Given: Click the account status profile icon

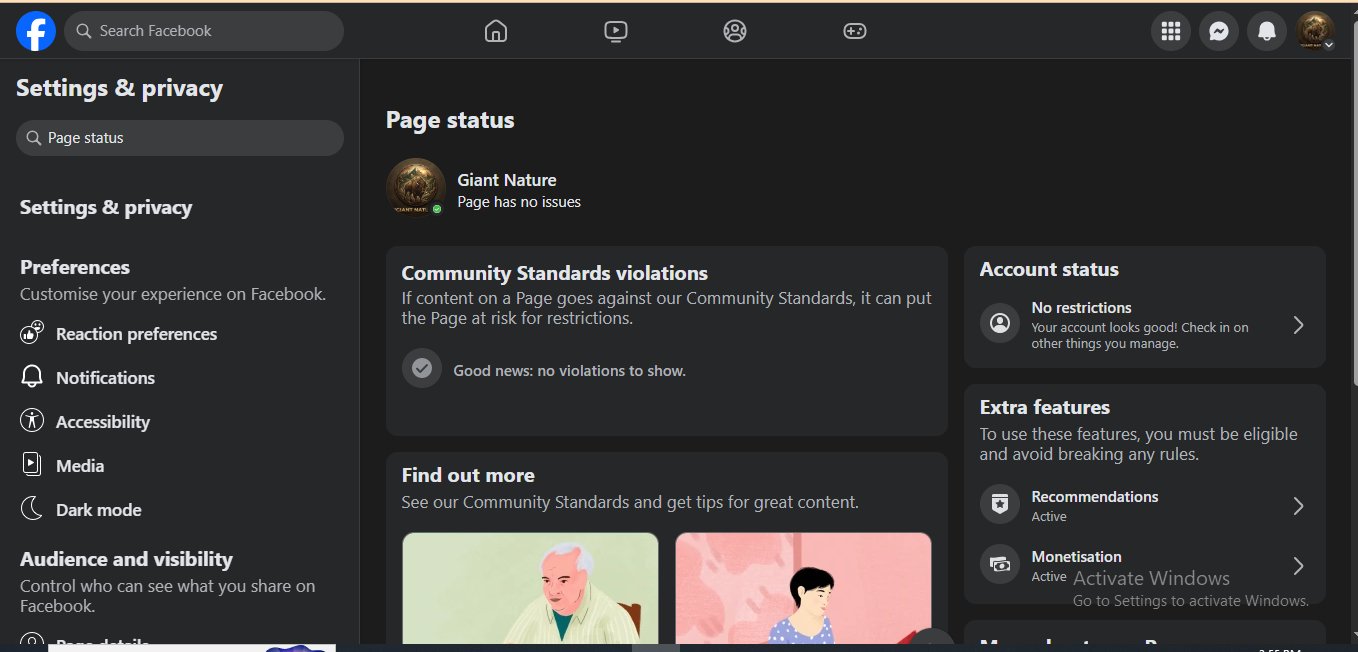Looking at the screenshot, I should [x=1000, y=324].
